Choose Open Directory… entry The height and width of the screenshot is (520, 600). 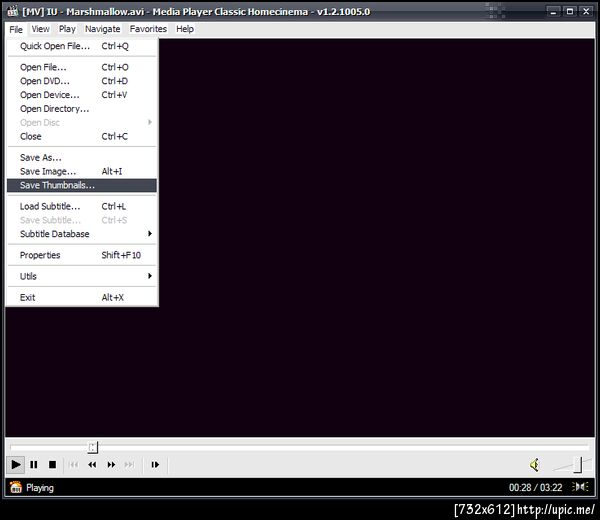pos(82,109)
